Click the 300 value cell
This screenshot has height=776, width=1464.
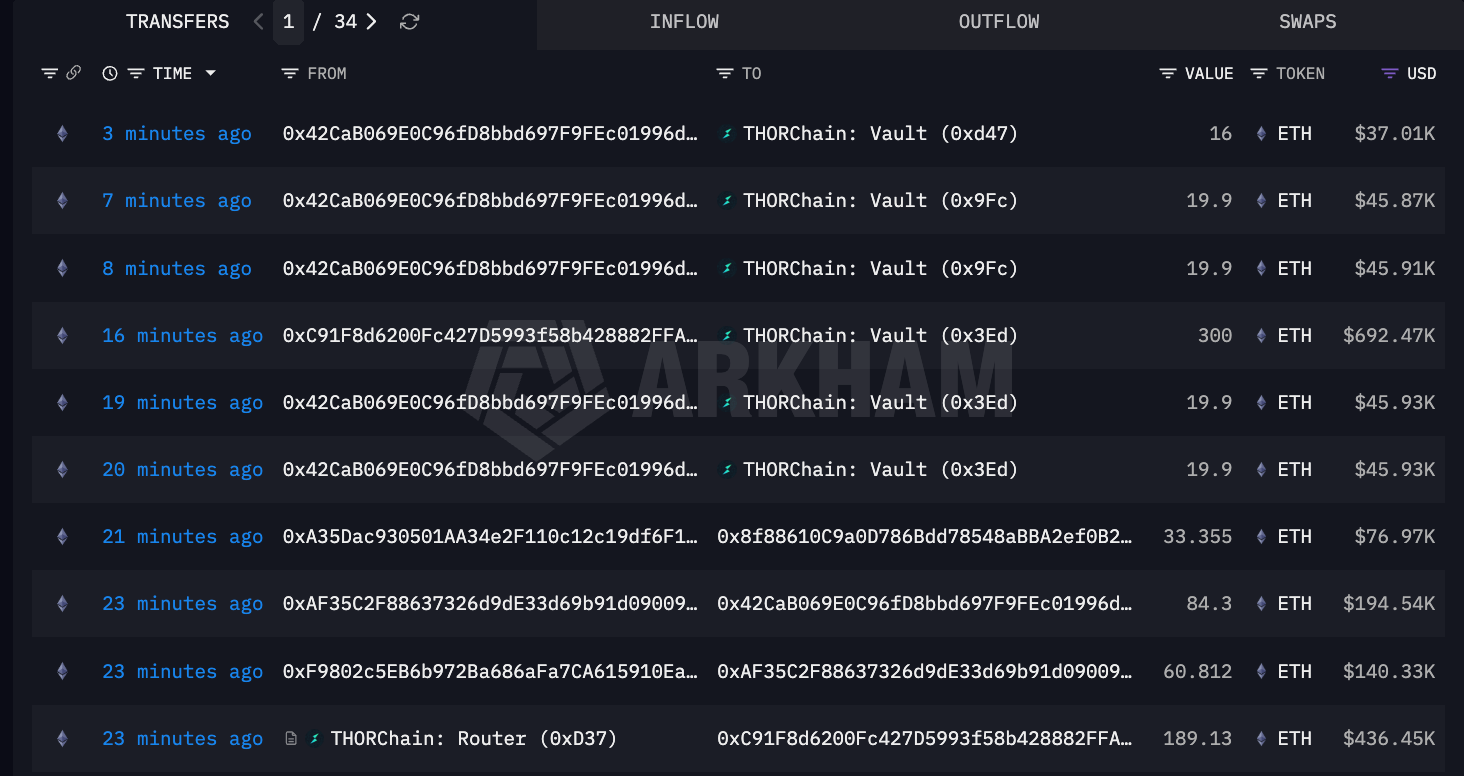(1215, 336)
